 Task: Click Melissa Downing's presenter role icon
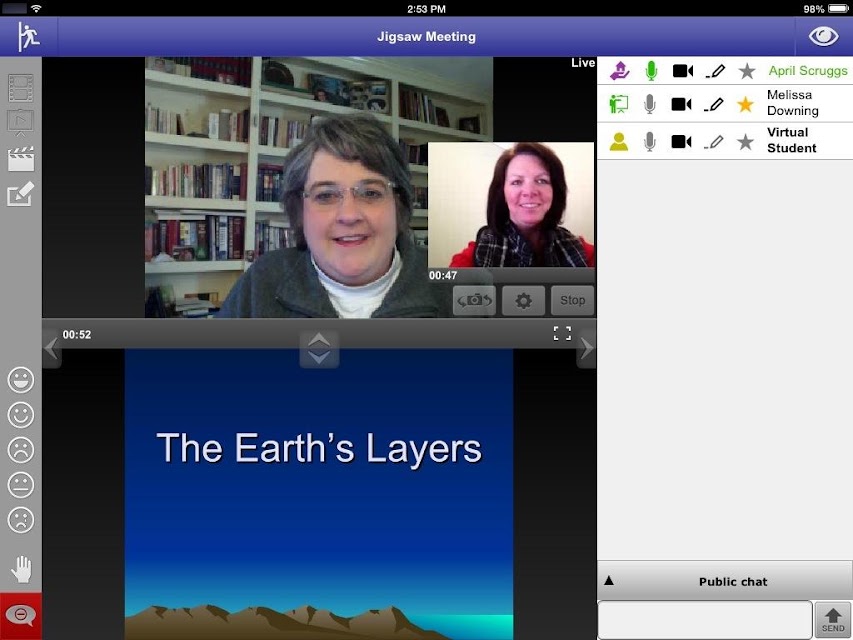pos(619,104)
